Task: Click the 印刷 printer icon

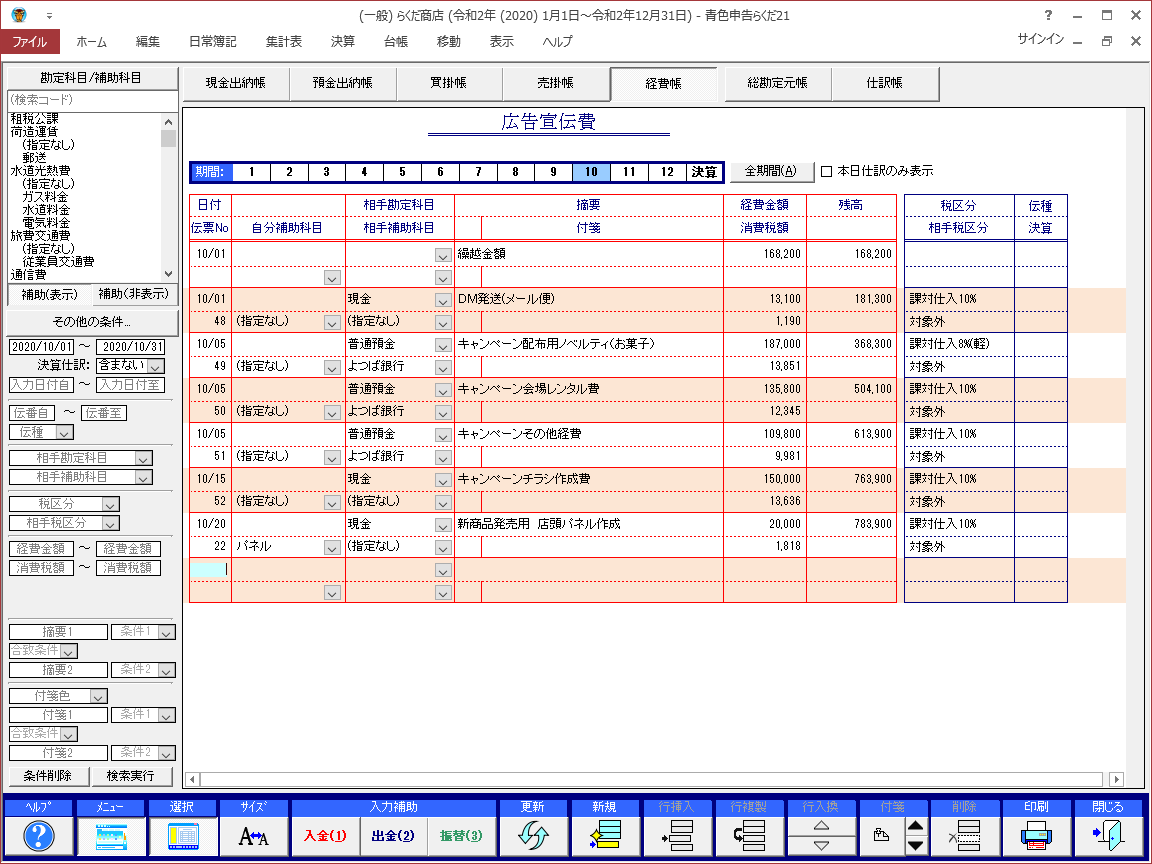Action: [1036, 836]
